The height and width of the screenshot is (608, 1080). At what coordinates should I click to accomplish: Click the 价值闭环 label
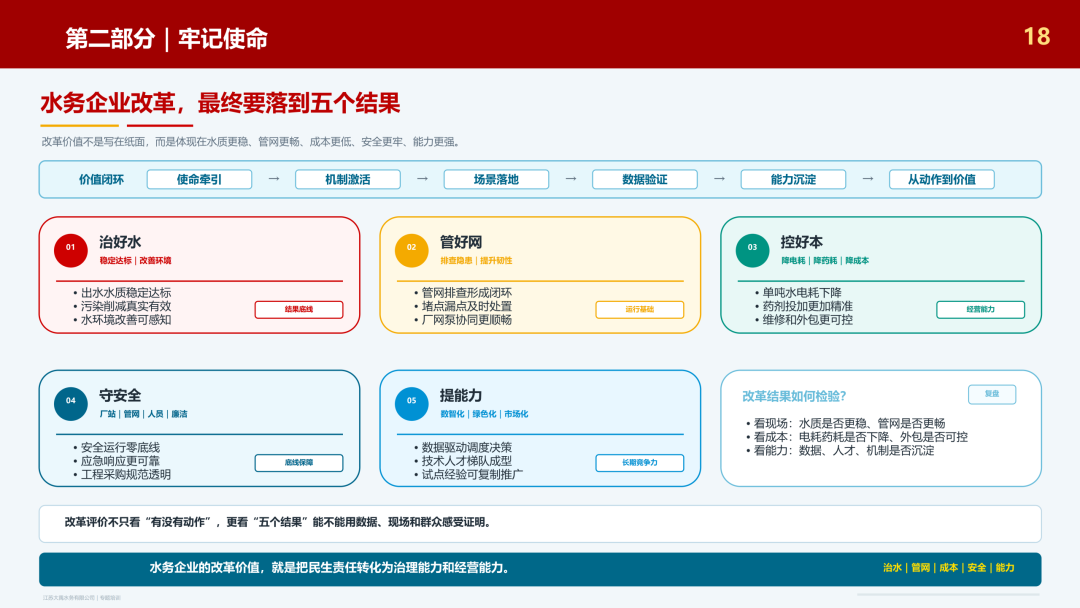point(101,180)
